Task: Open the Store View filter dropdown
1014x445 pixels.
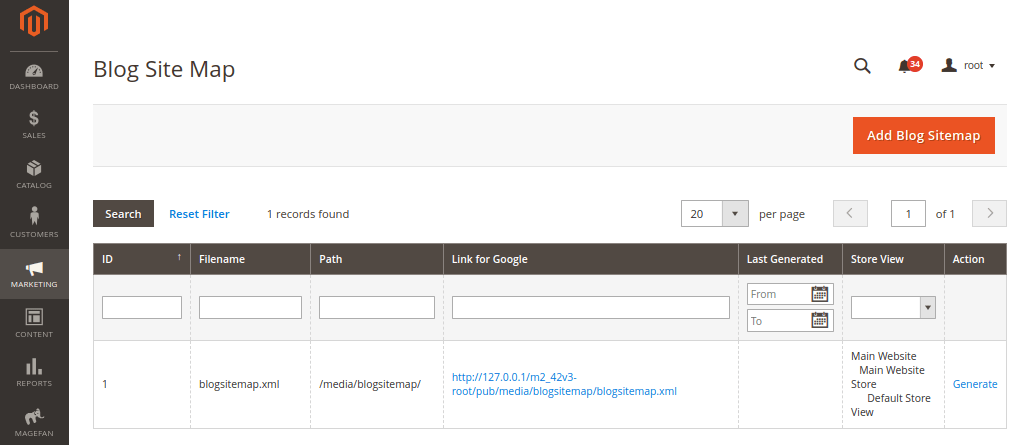Action: (893, 308)
